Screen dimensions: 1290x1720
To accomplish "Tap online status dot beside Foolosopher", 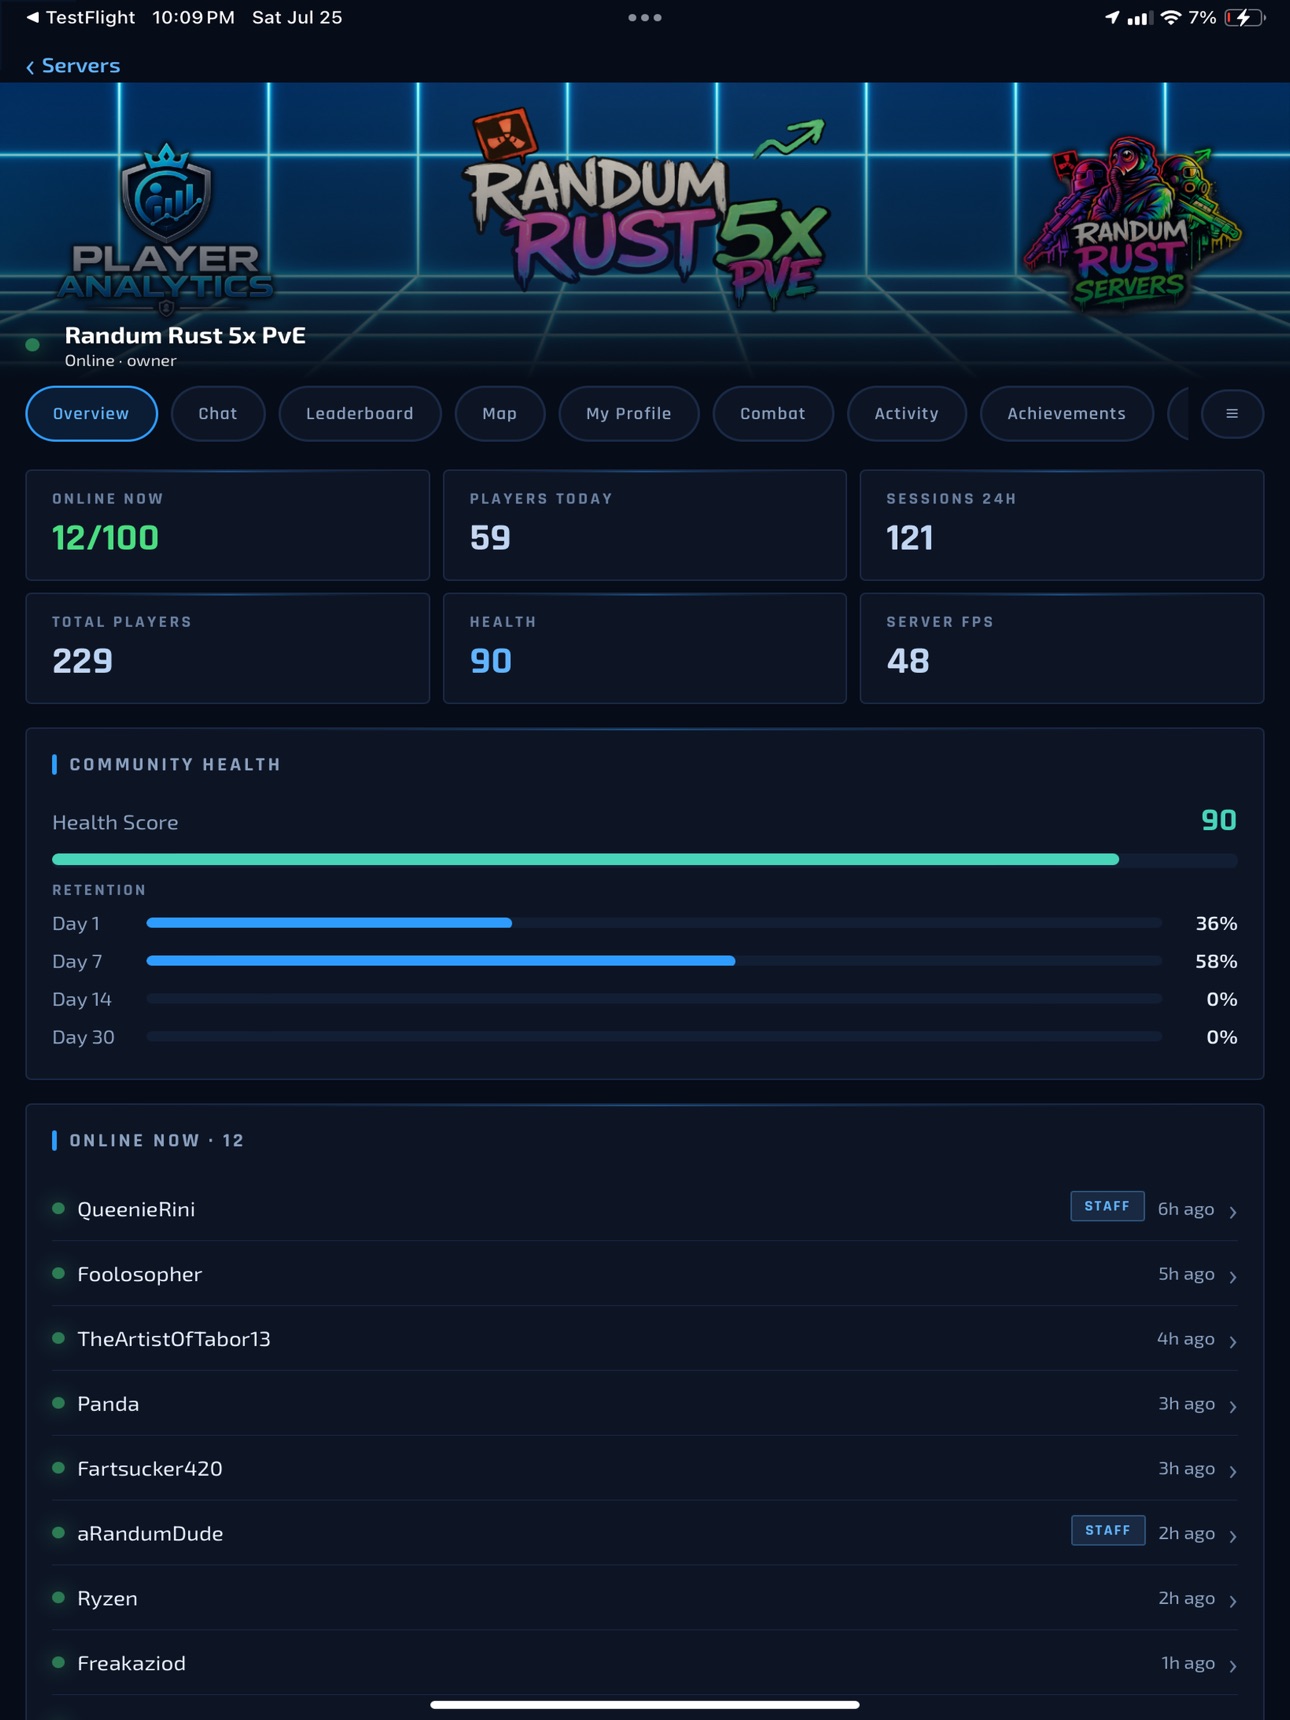I will point(59,1273).
